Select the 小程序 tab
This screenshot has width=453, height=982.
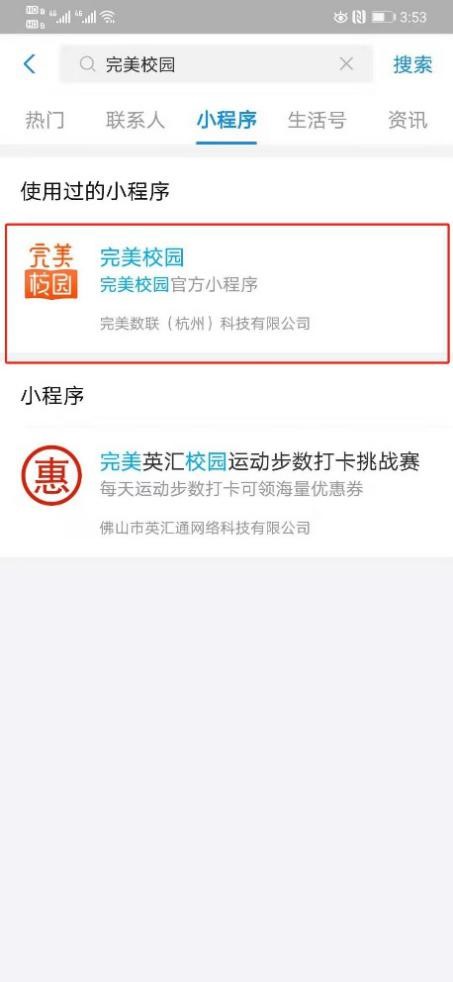click(226, 120)
